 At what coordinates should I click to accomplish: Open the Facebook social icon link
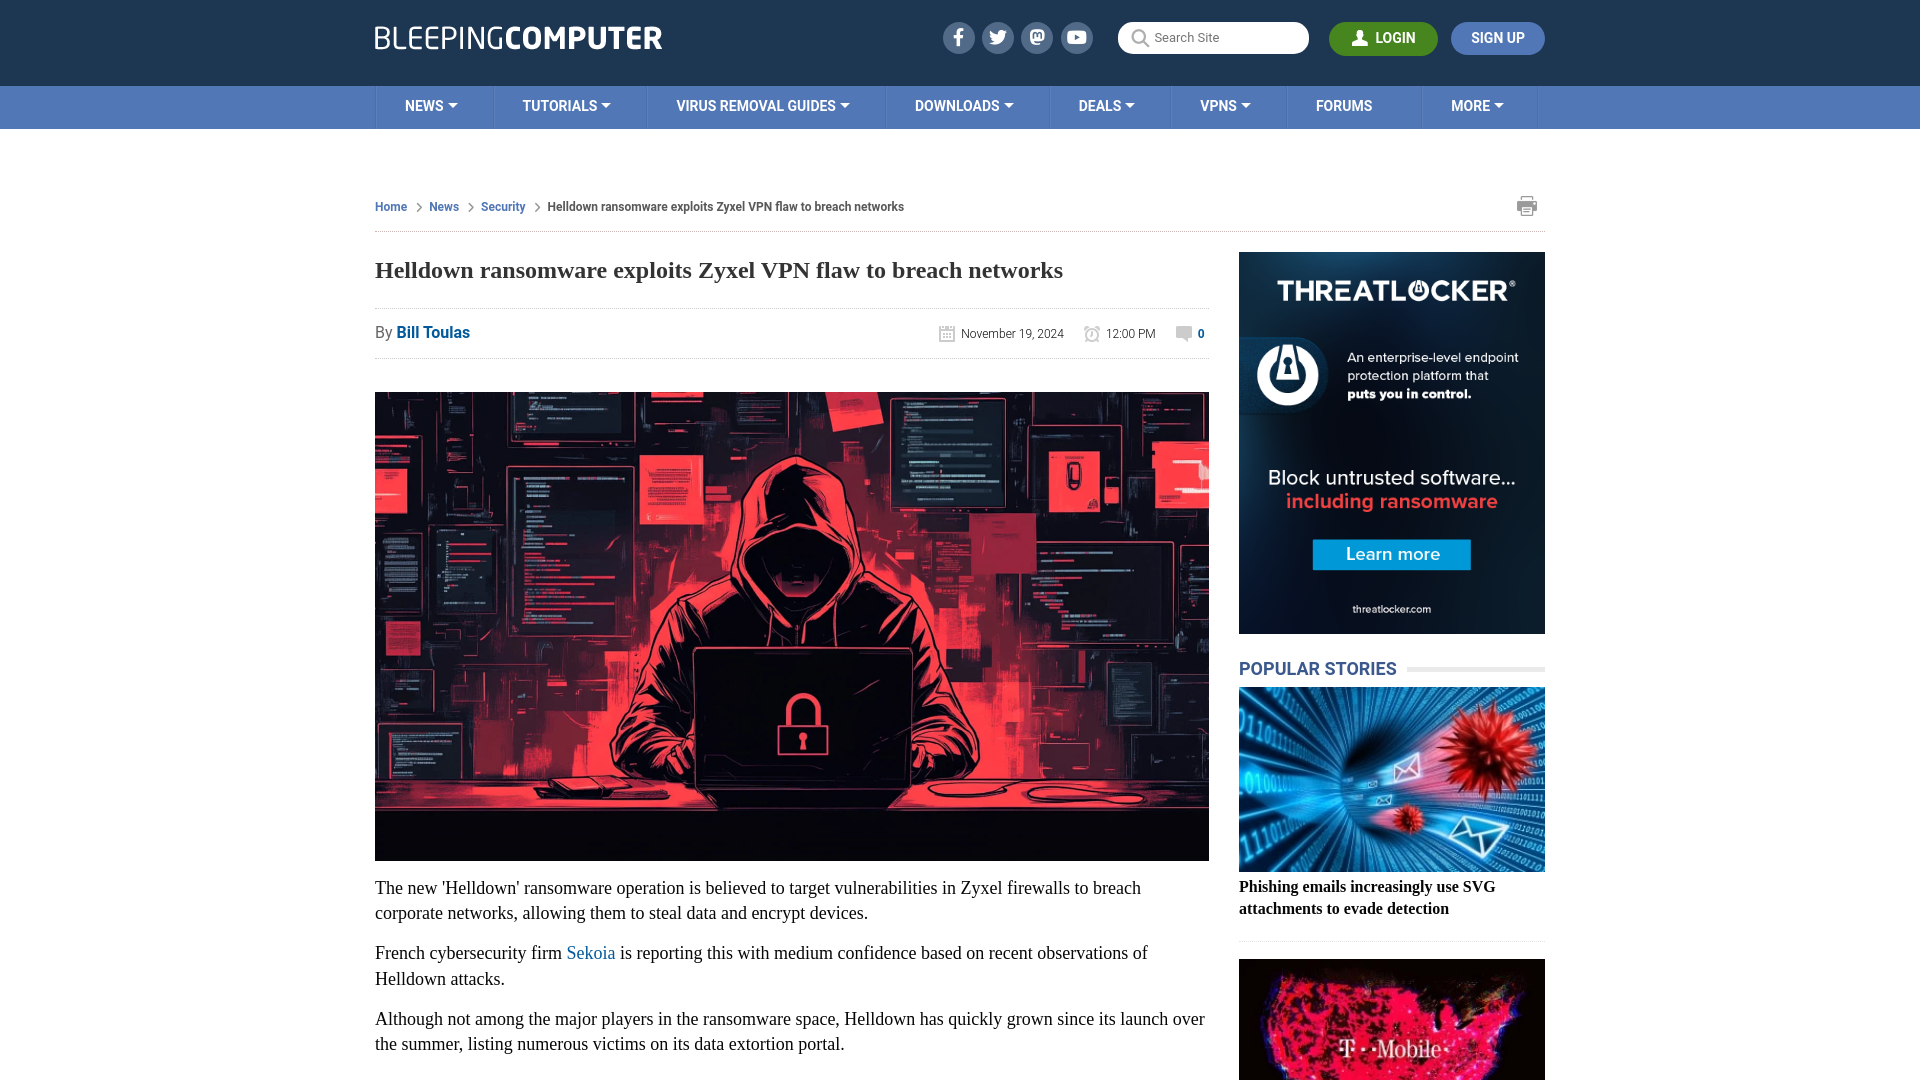click(x=957, y=37)
